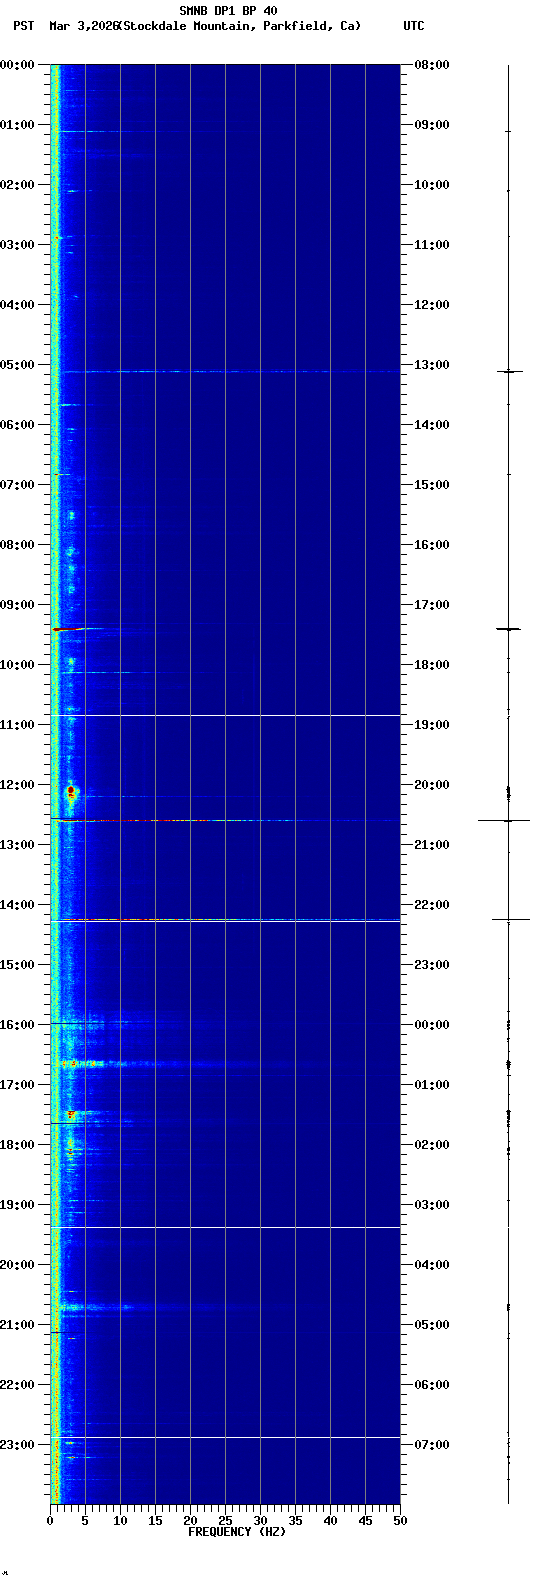The width and height of the screenshot is (552, 1584).
Task: Select the 02:00 label on the UTC axis
Action: 432,1145
